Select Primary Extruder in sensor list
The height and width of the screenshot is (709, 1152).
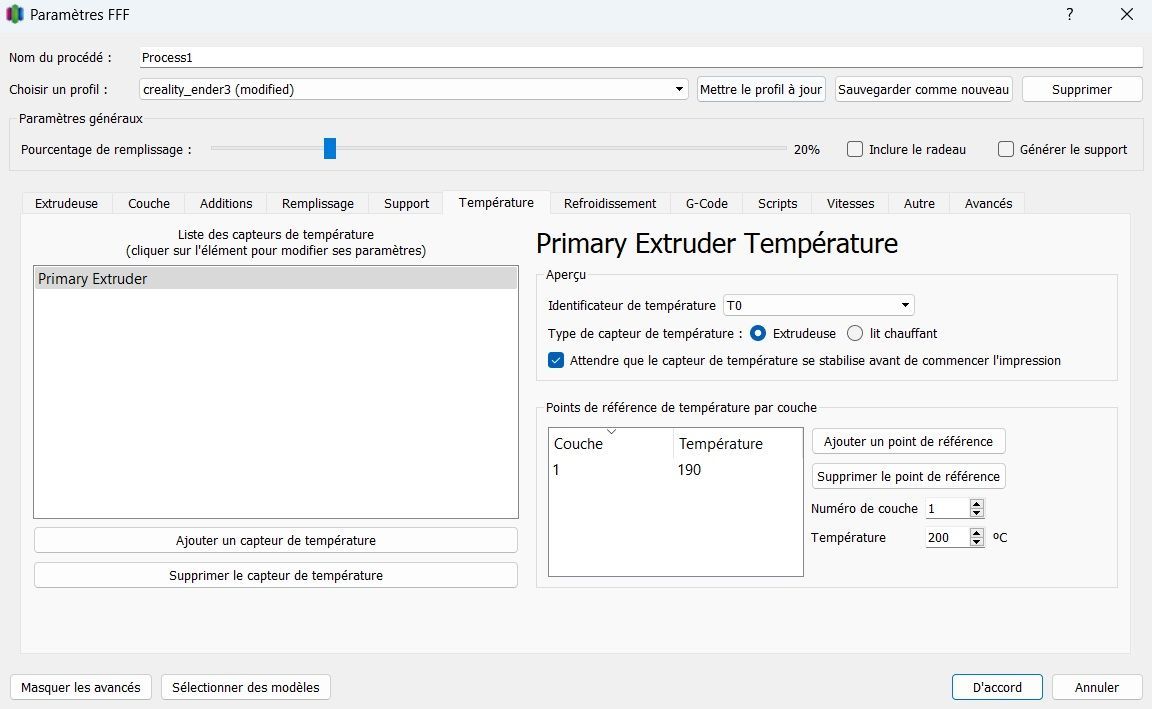pyautogui.click(x=275, y=279)
